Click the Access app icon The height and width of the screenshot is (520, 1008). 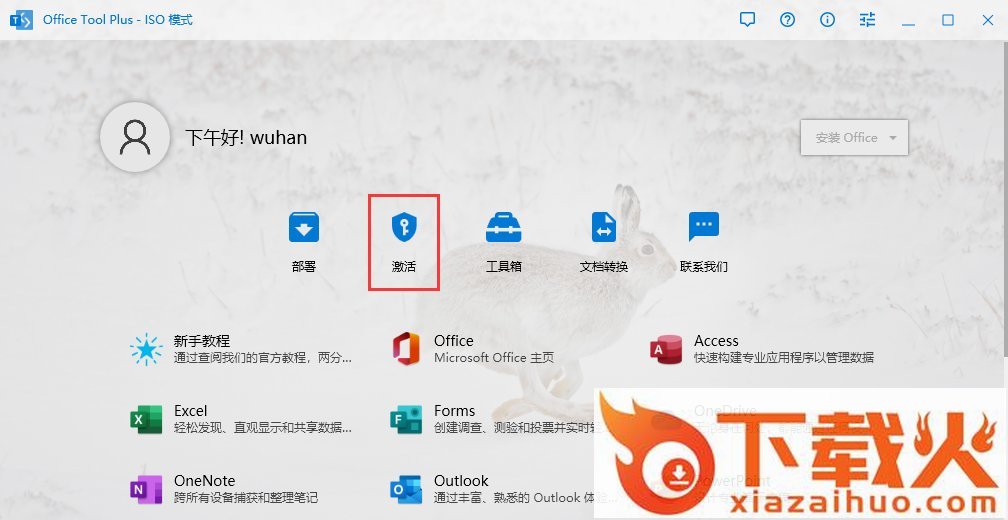666,349
